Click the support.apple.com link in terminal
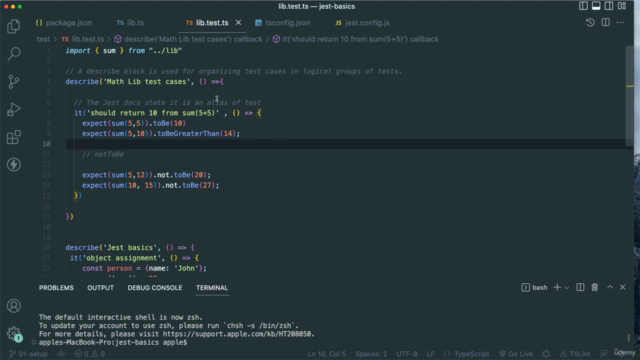 point(238,334)
